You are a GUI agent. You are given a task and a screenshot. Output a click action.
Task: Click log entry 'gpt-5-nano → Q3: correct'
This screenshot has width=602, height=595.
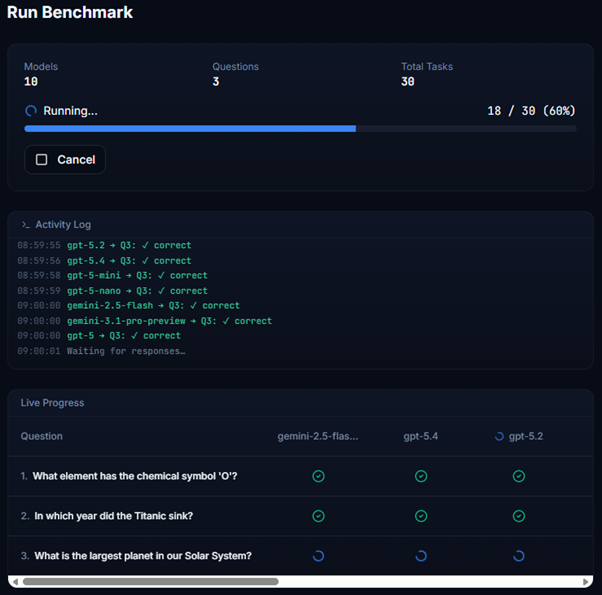137,291
